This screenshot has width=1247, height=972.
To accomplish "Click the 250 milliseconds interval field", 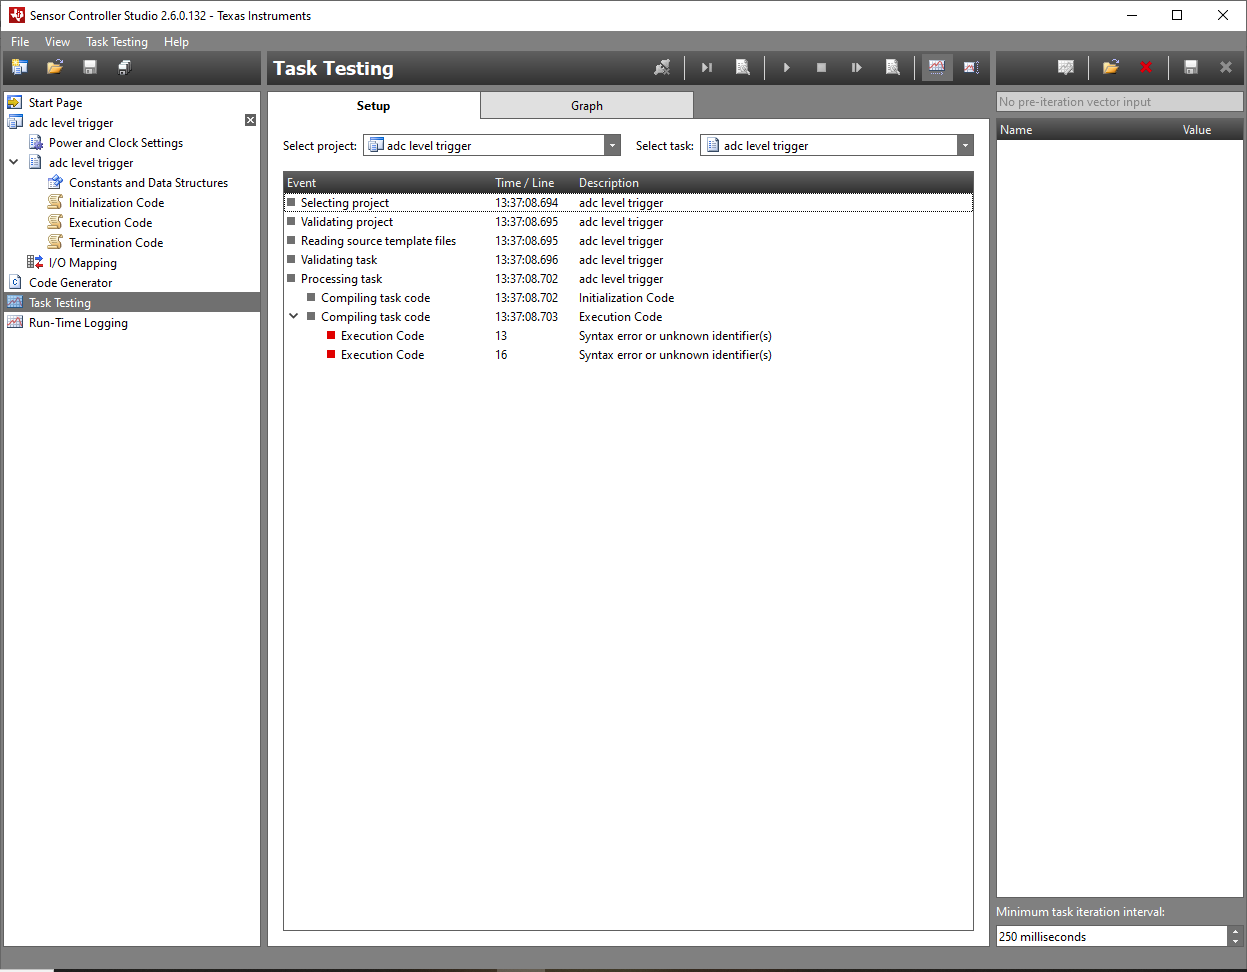I will [x=1112, y=936].
